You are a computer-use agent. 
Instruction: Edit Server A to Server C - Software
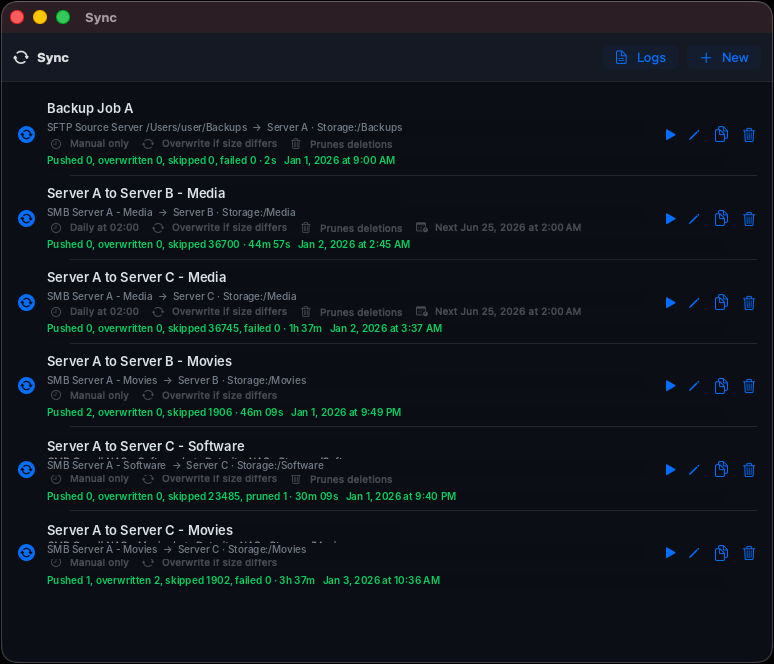coord(694,469)
